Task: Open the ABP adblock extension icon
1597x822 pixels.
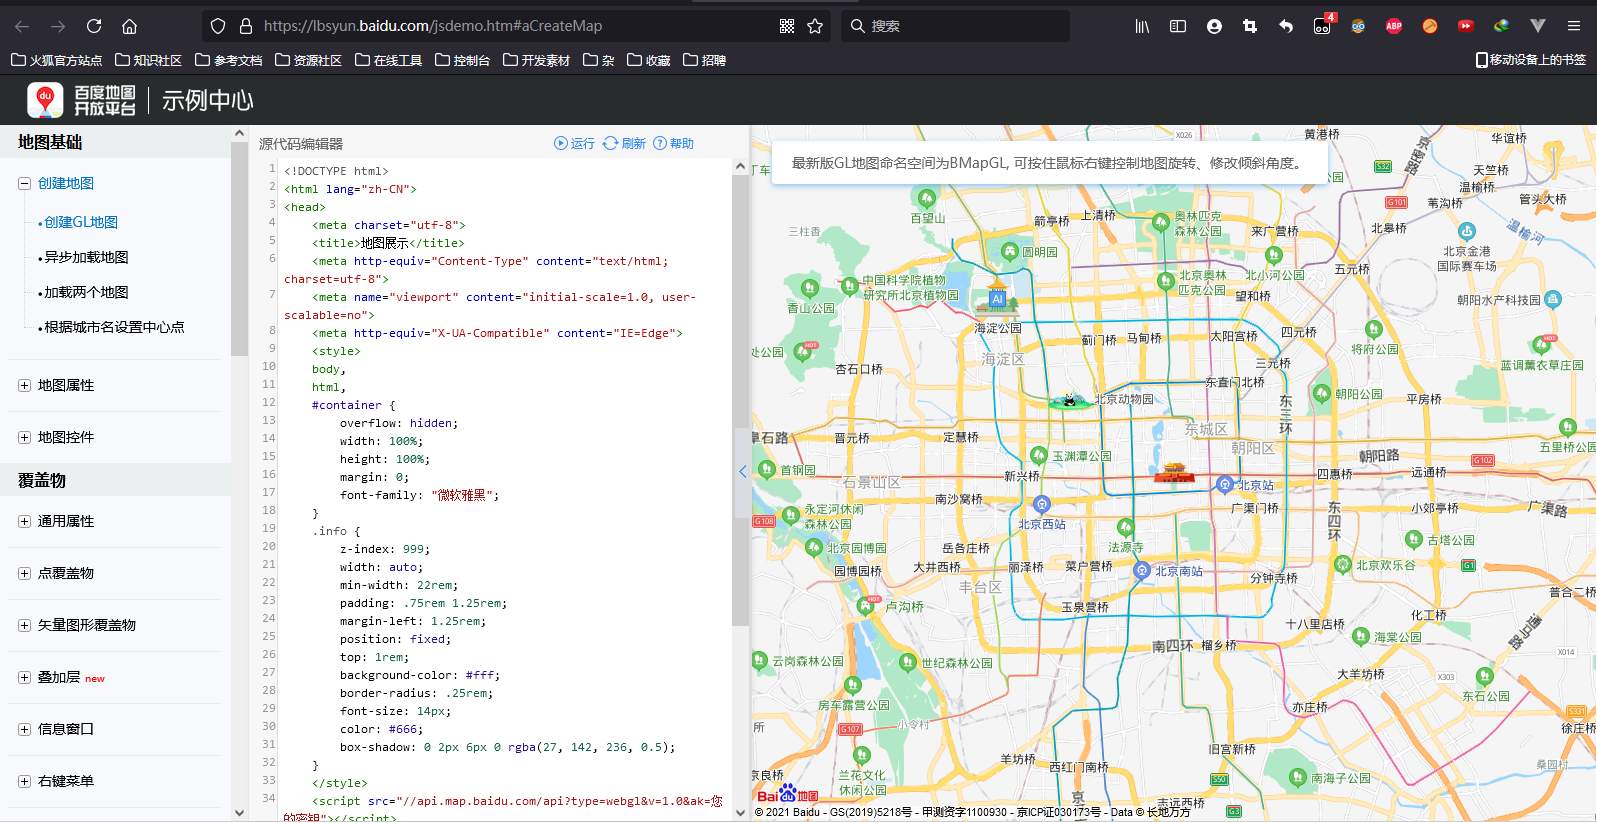Action: coord(1394,26)
